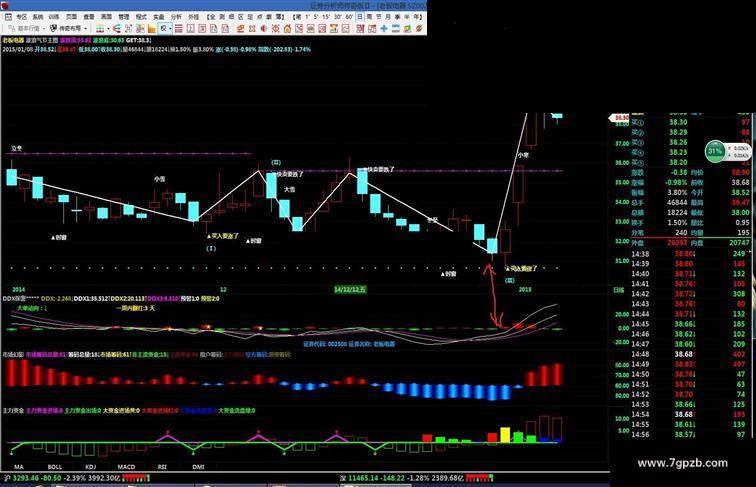Switch to the RSI indicator tab

[x=162, y=467]
